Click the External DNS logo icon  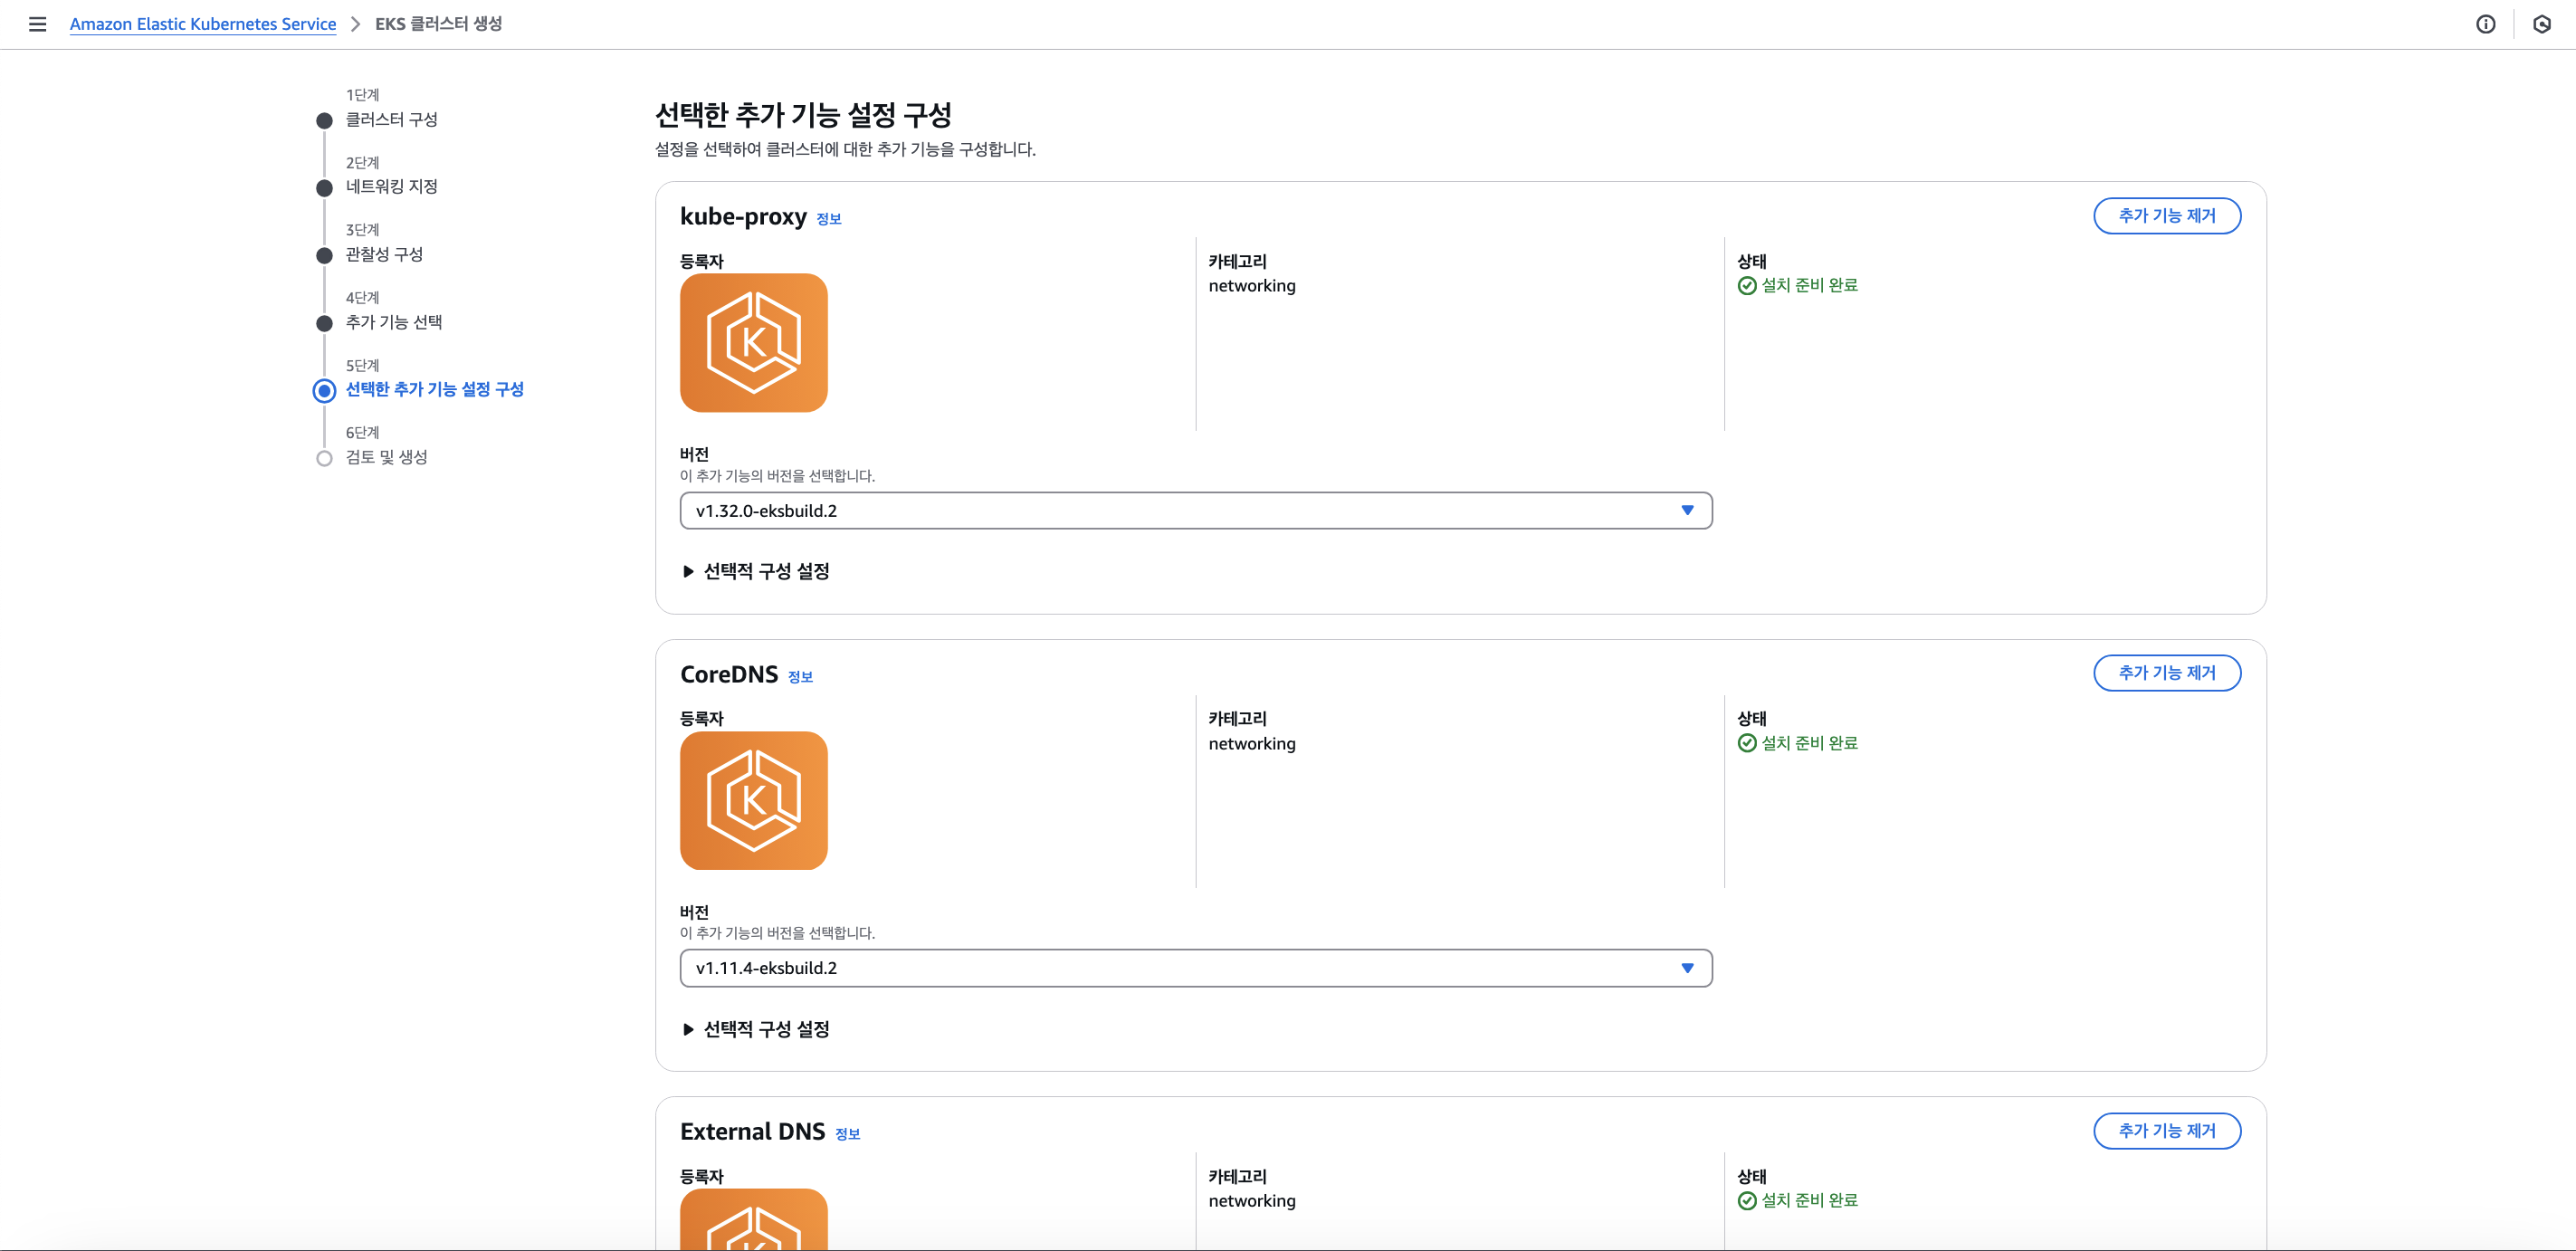coord(753,1220)
